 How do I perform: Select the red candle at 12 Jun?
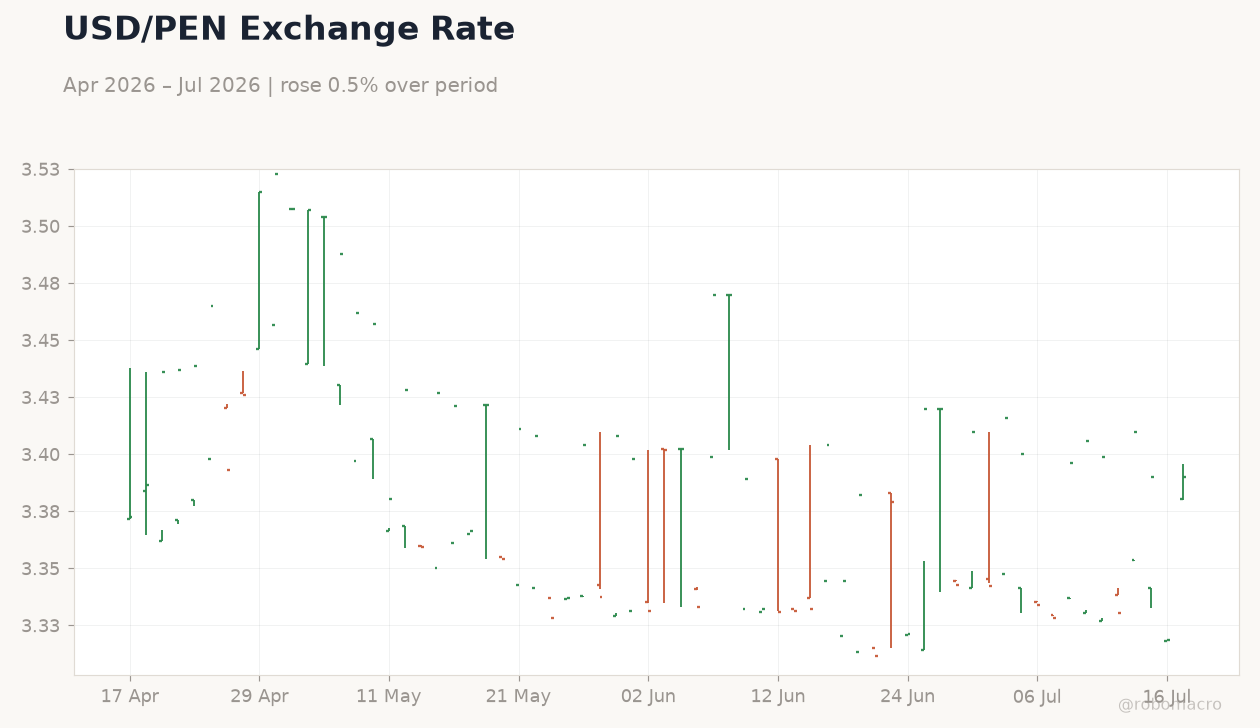pos(778,535)
